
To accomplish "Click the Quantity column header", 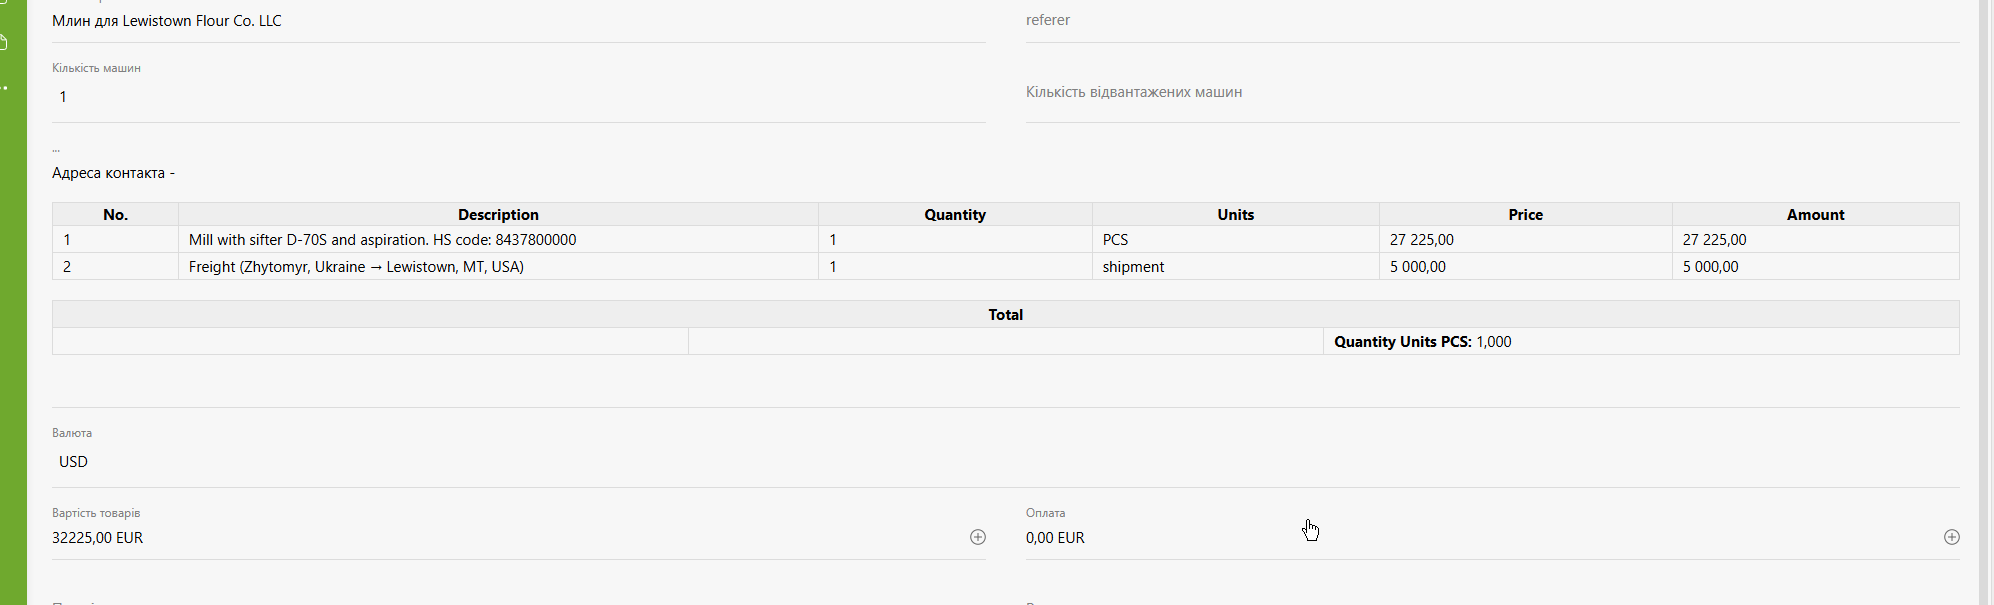I will pos(954,215).
